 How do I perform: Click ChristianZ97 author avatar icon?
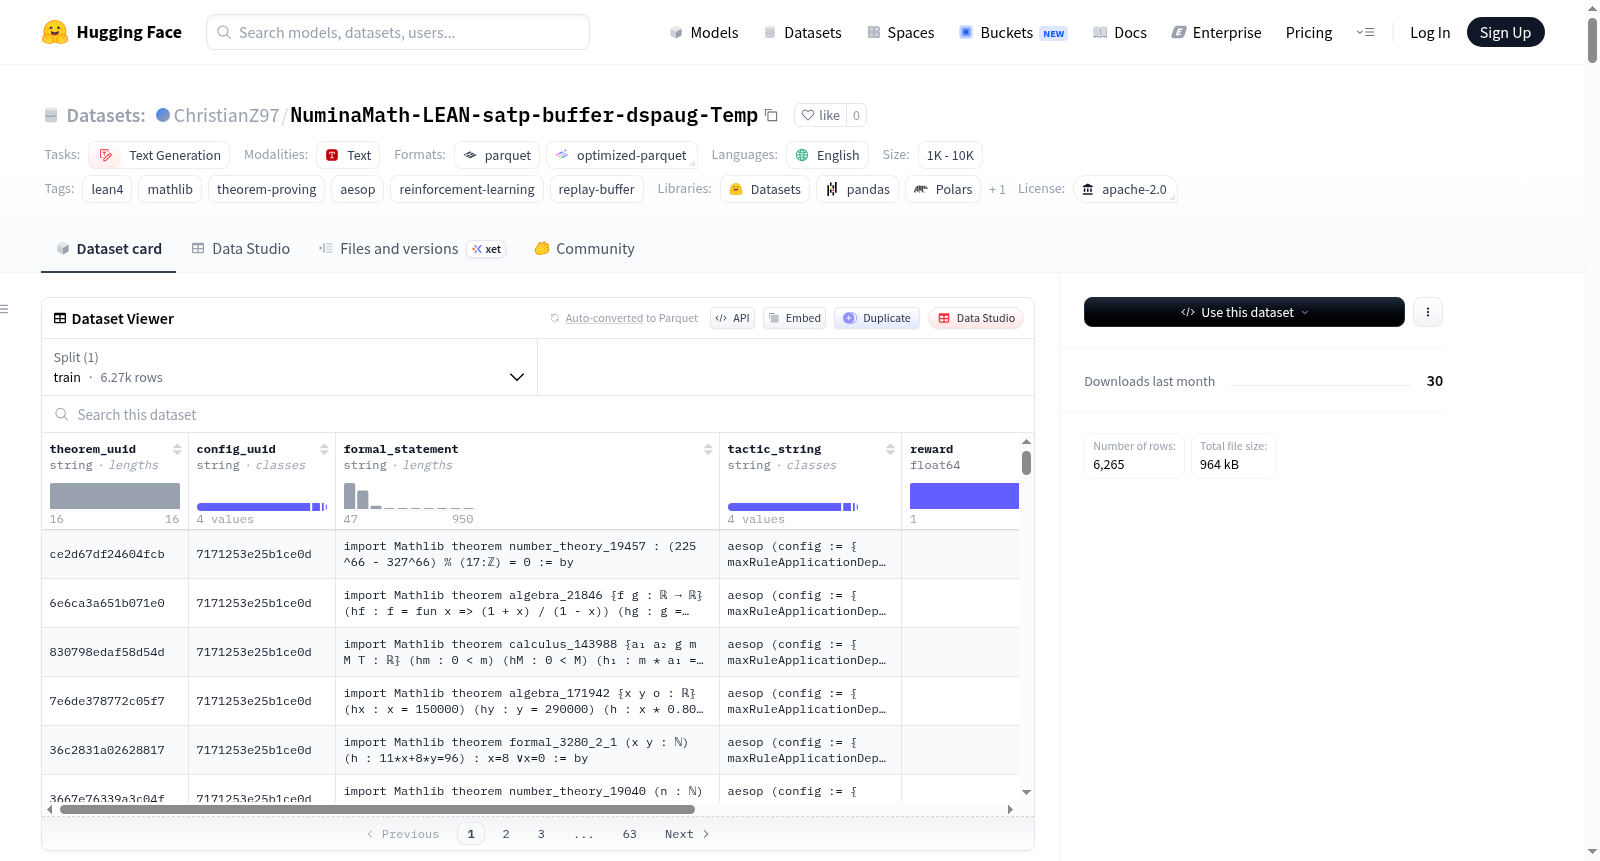click(163, 115)
